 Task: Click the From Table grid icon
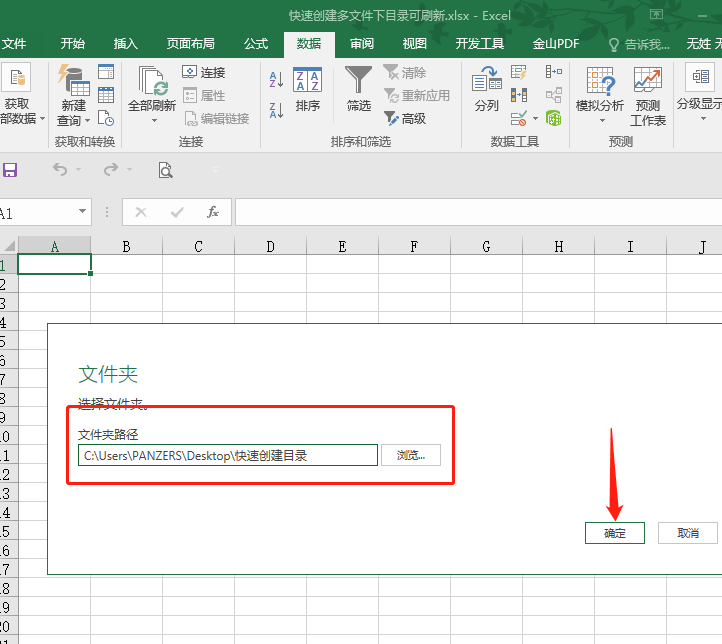click(106, 95)
